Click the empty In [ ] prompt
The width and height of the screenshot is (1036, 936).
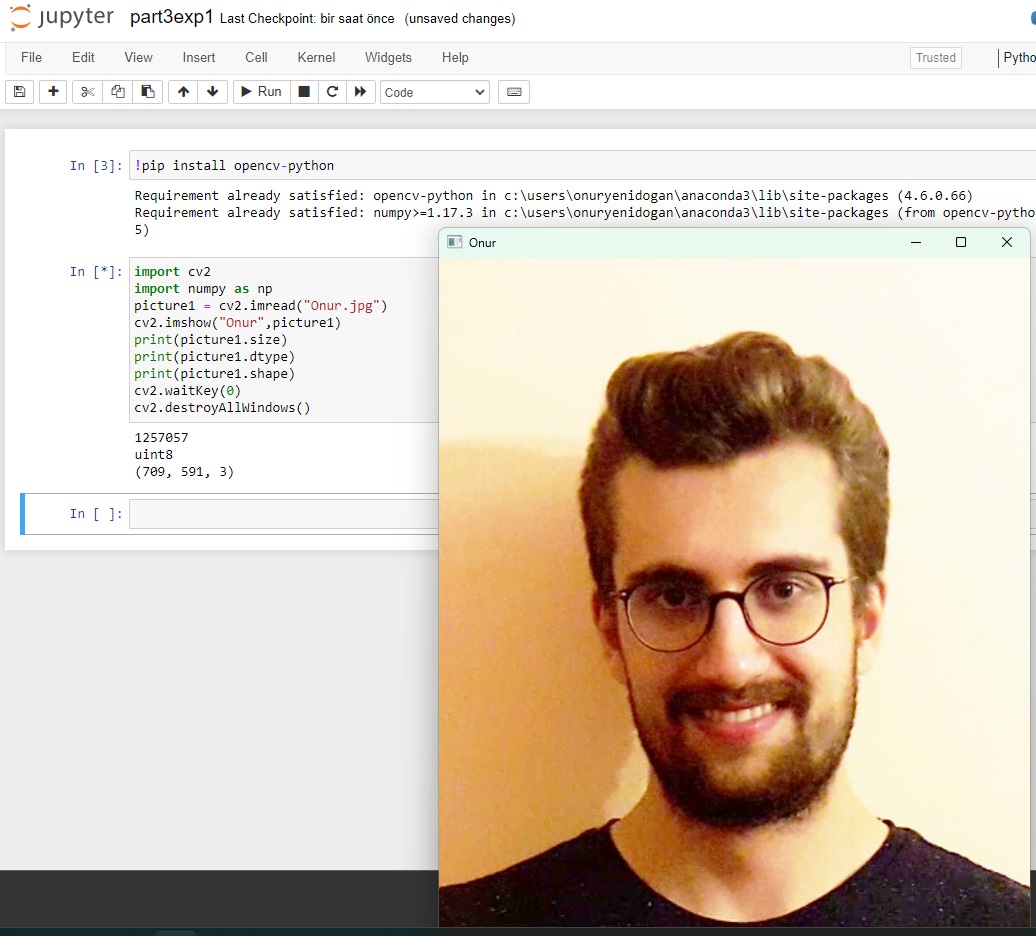[x=96, y=513]
